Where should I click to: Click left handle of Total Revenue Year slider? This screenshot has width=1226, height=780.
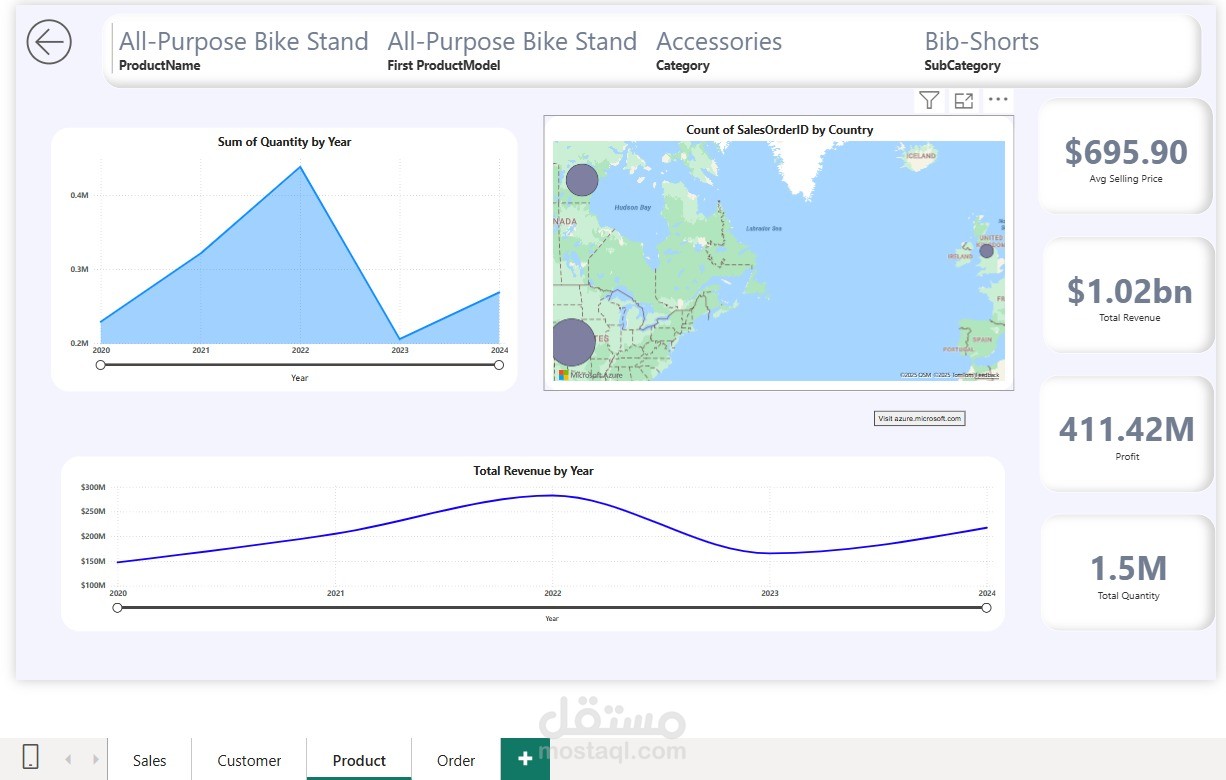[118, 607]
